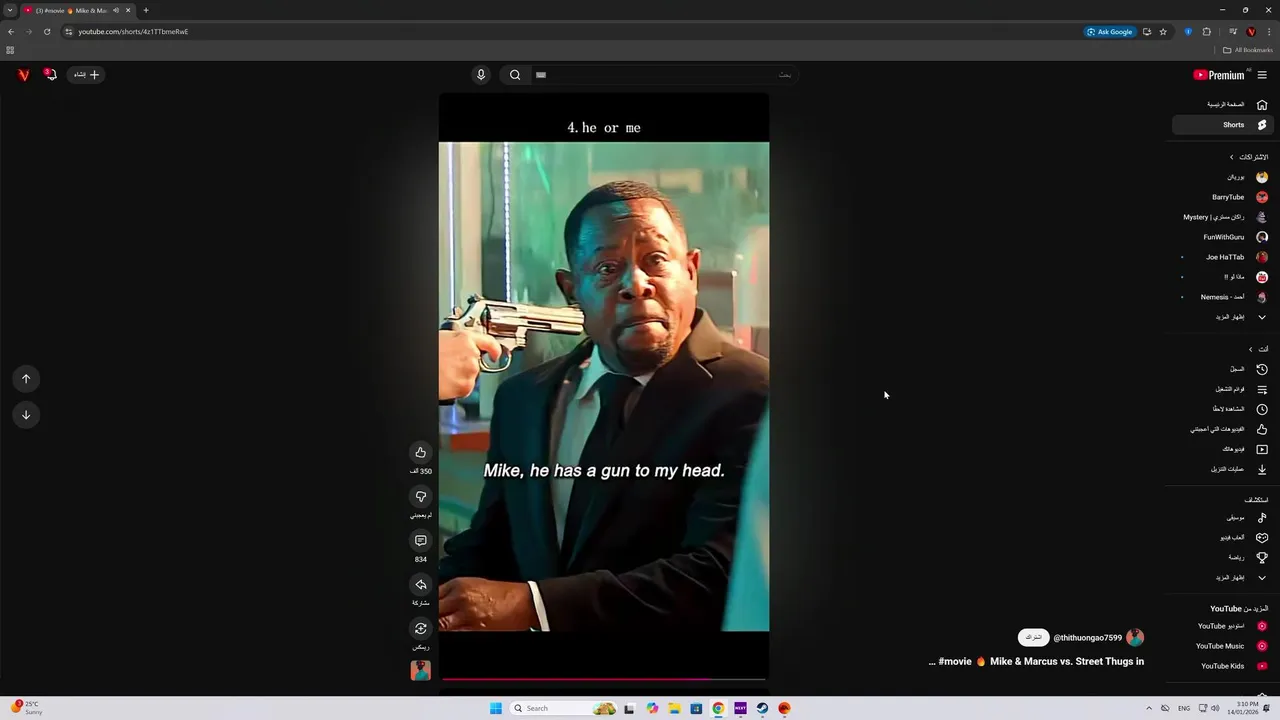Viewport: 1280px width, 720px height.
Task: Open Downloads in sidebar
Action: 1222,469
